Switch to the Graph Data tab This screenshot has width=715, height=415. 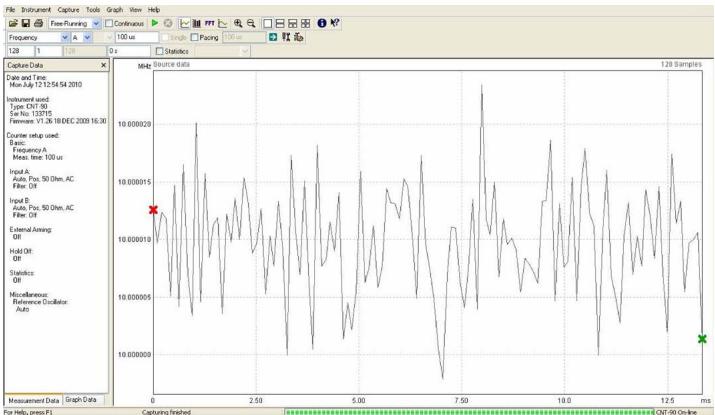click(81, 400)
